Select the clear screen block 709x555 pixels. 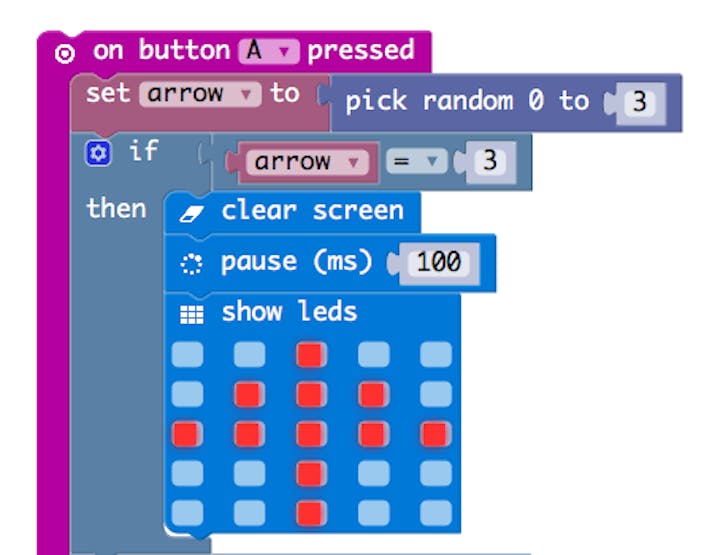tap(312, 212)
